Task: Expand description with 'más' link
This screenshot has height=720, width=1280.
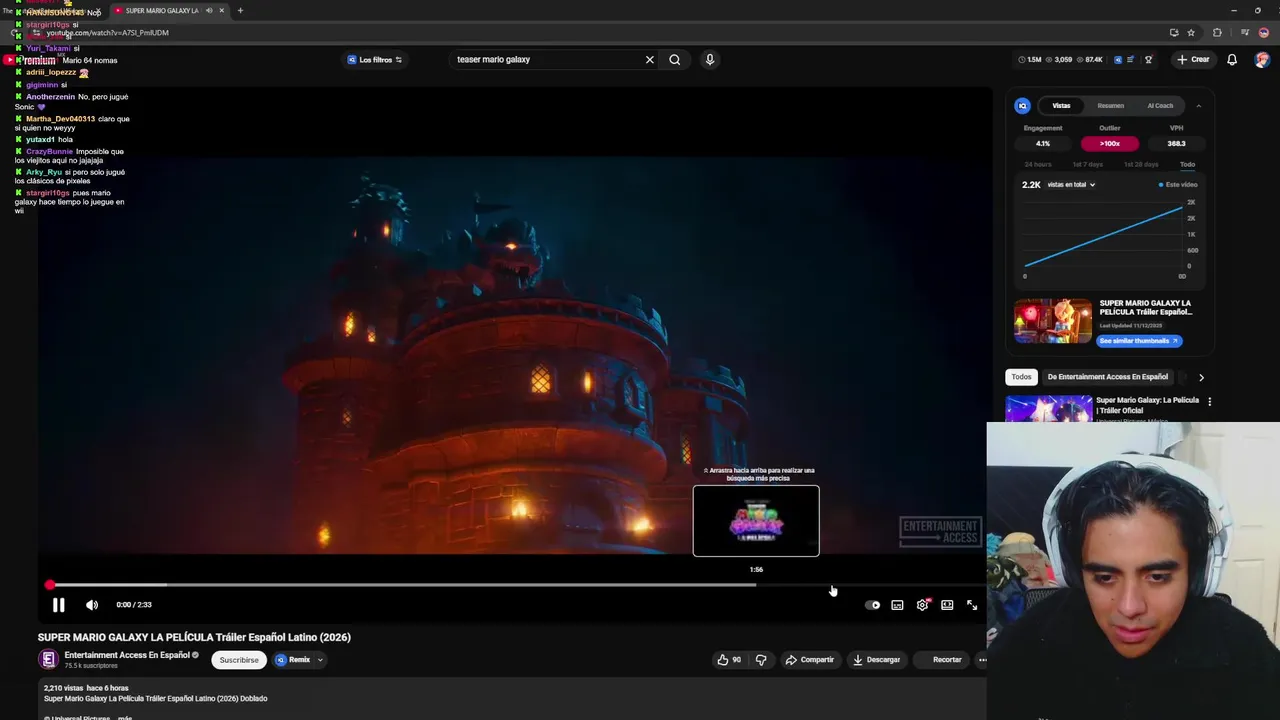Action: point(125,717)
